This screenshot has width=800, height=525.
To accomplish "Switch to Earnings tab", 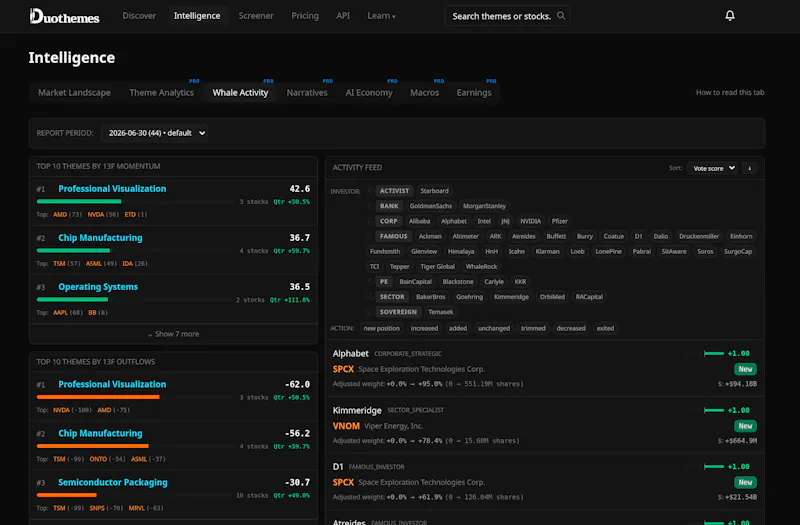I will [x=474, y=93].
